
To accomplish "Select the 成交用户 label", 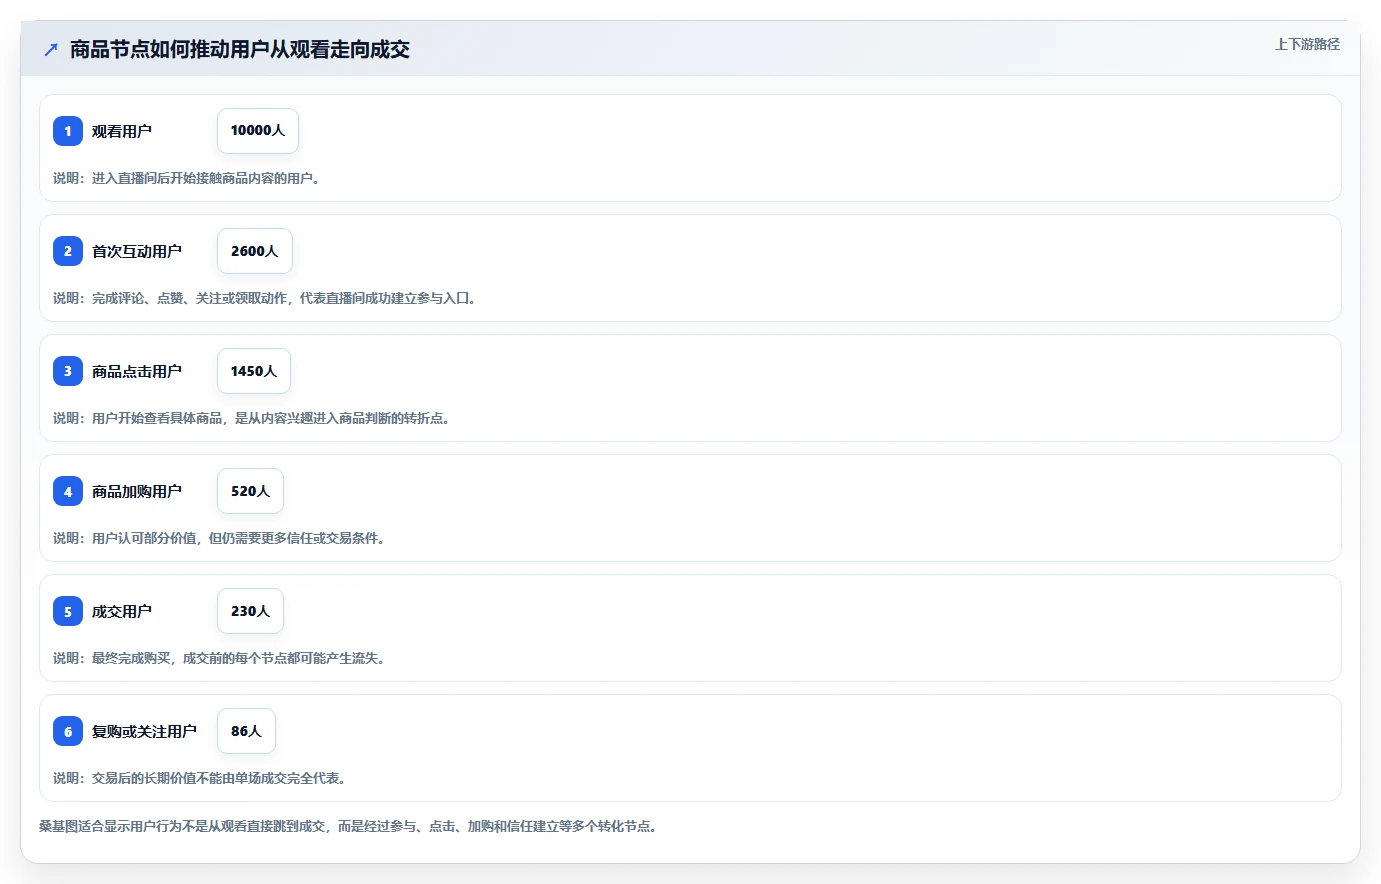I will pos(122,611).
